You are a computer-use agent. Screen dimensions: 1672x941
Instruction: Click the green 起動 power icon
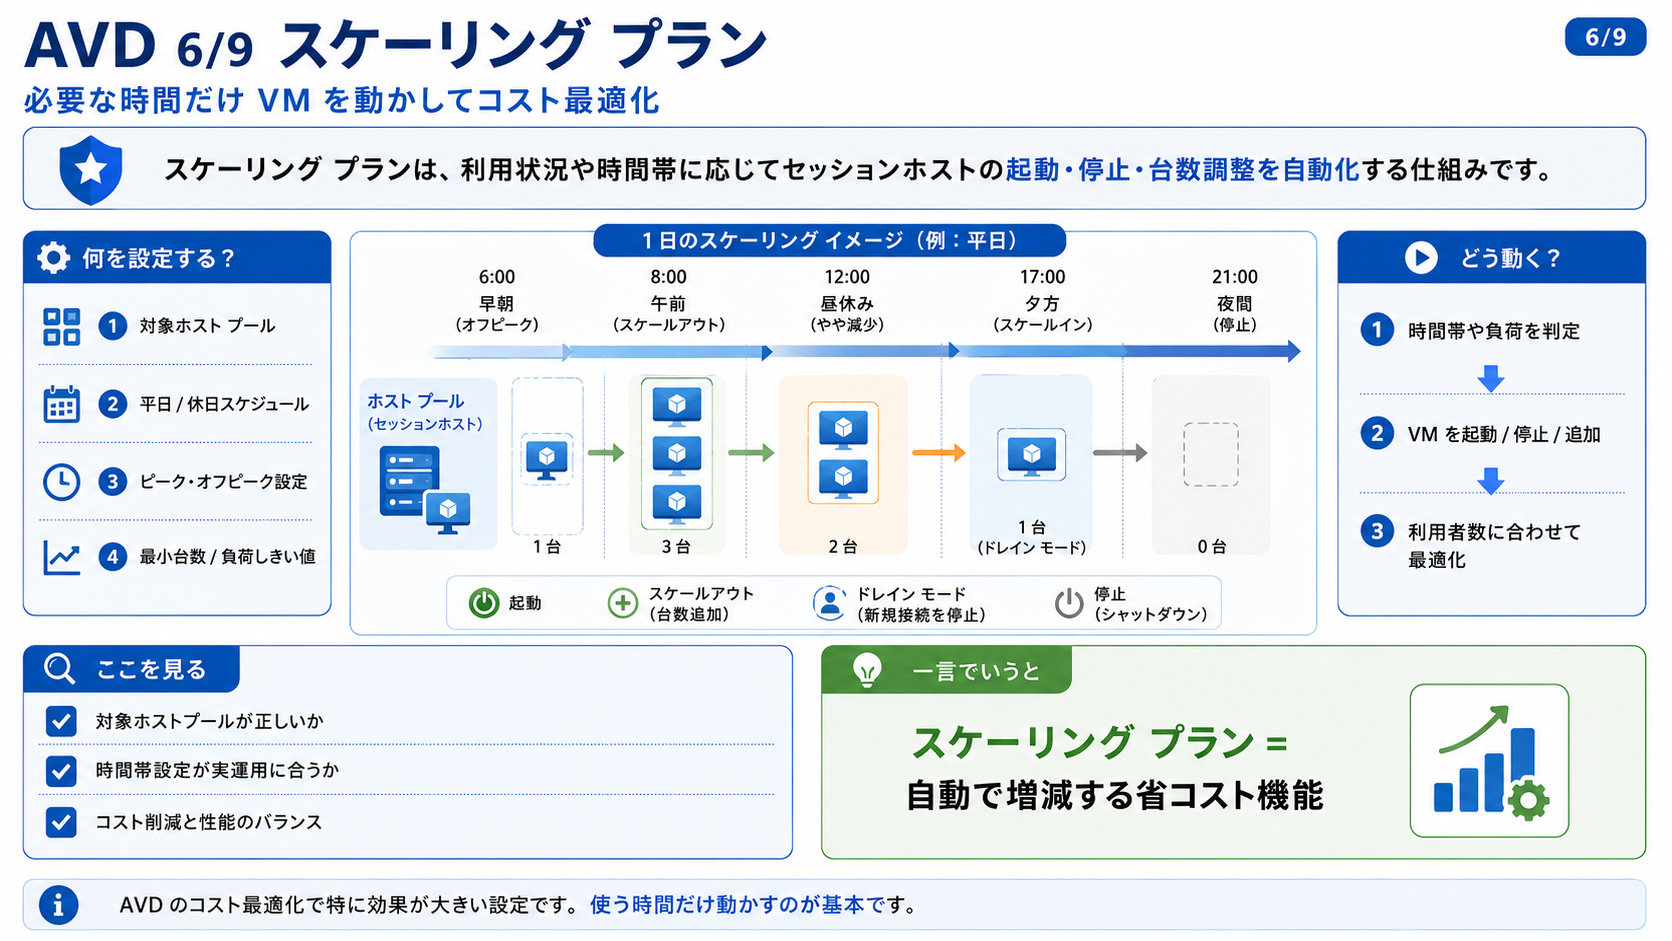484,603
